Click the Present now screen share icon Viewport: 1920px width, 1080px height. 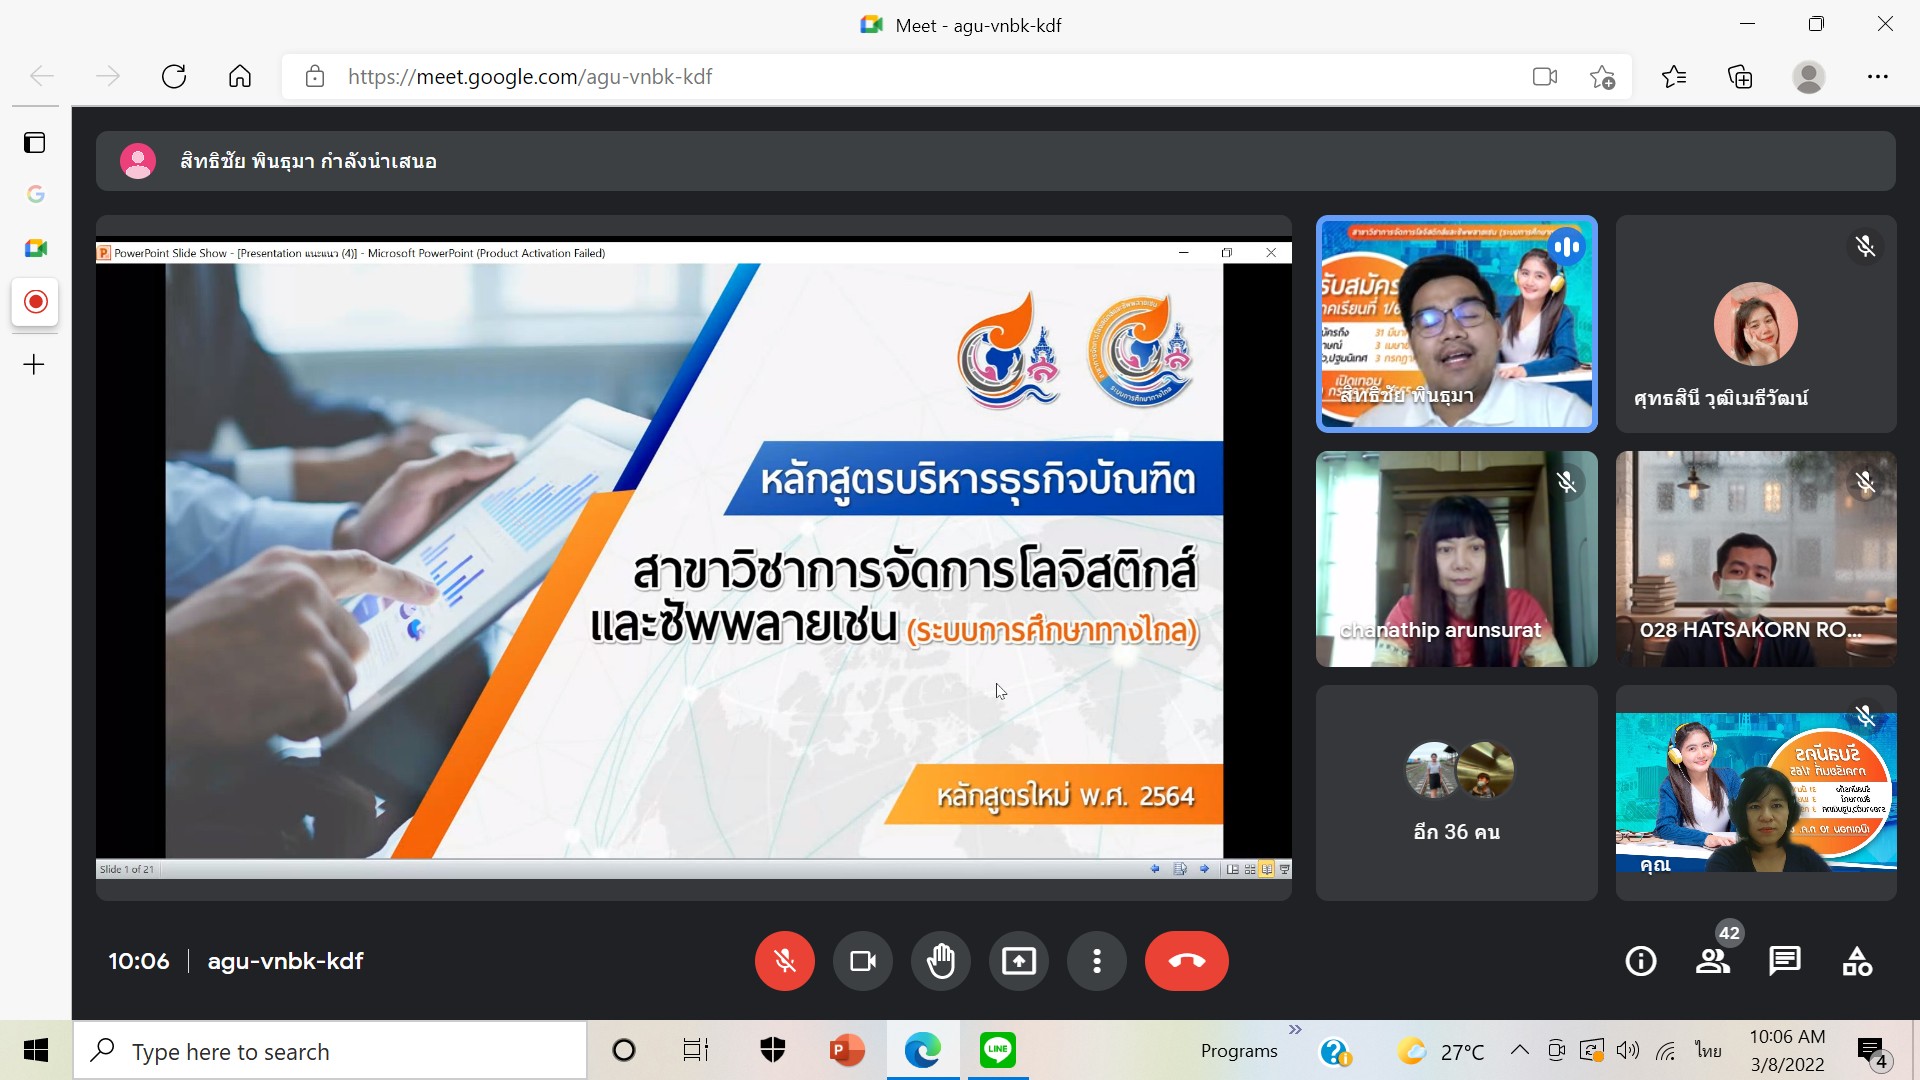(1018, 961)
